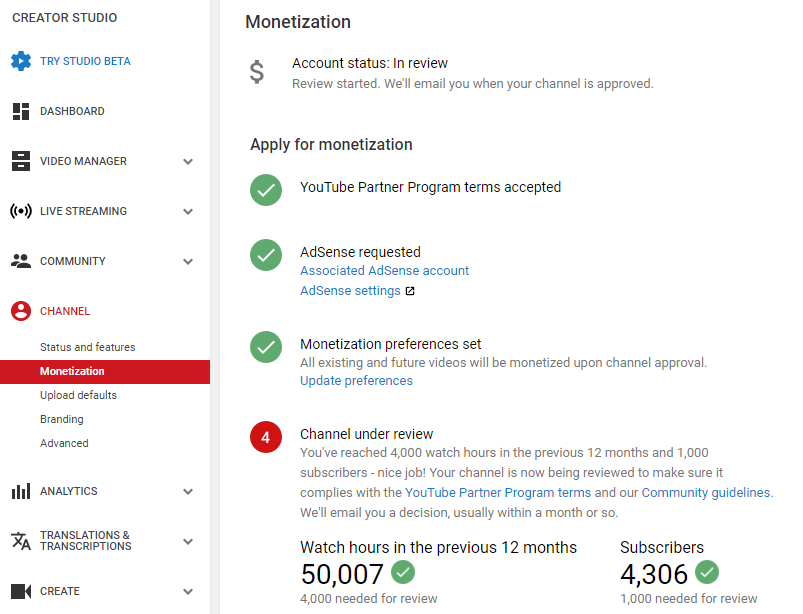Image resolution: width=803 pixels, height=614 pixels.
Task: Click the 1,000 needed for review text
Action: tap(689, 599)
